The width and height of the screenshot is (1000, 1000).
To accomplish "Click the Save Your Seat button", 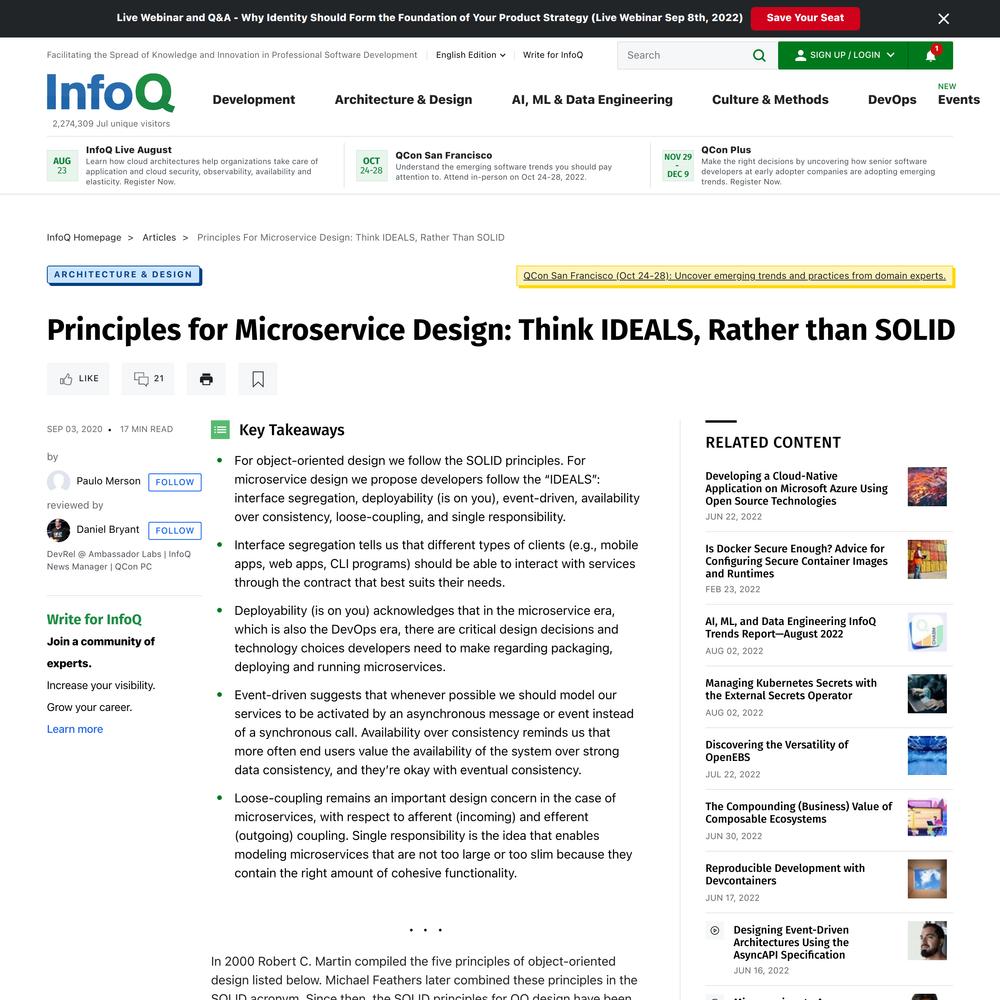I will pyautogui.click(x=805, y=18).
